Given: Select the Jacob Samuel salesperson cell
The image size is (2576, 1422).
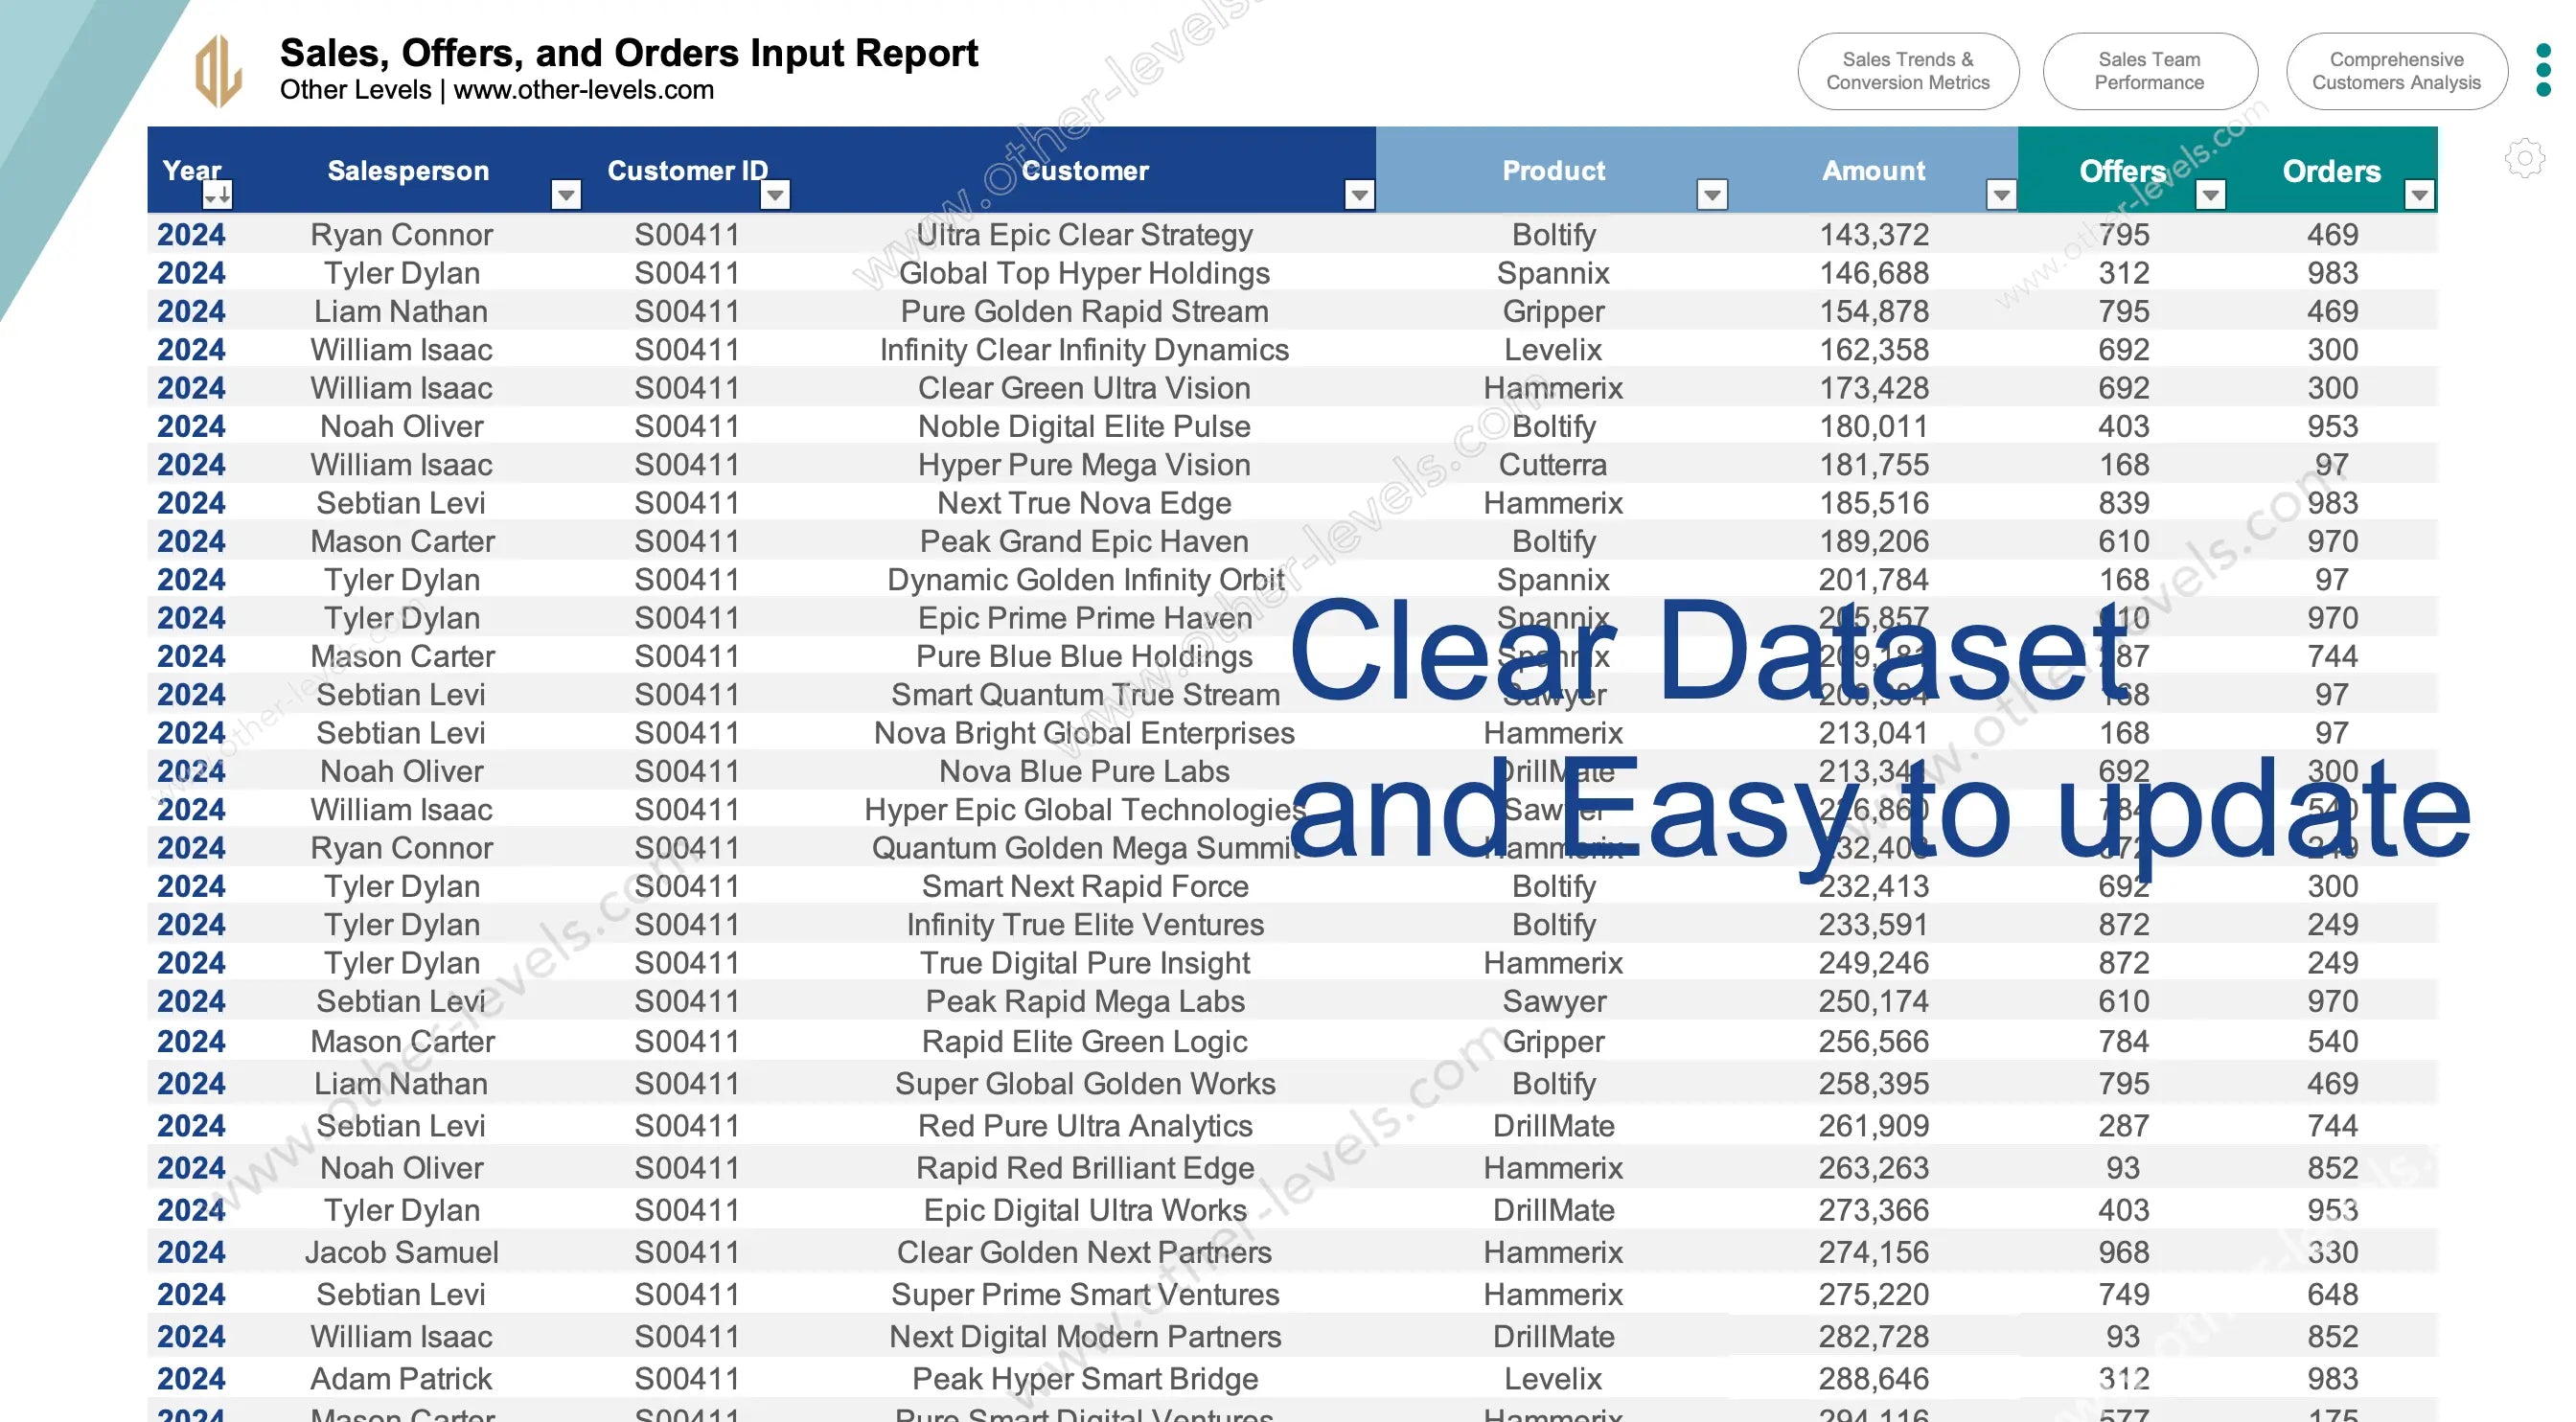Looking at the screenshot, I should click(401, 1252).
